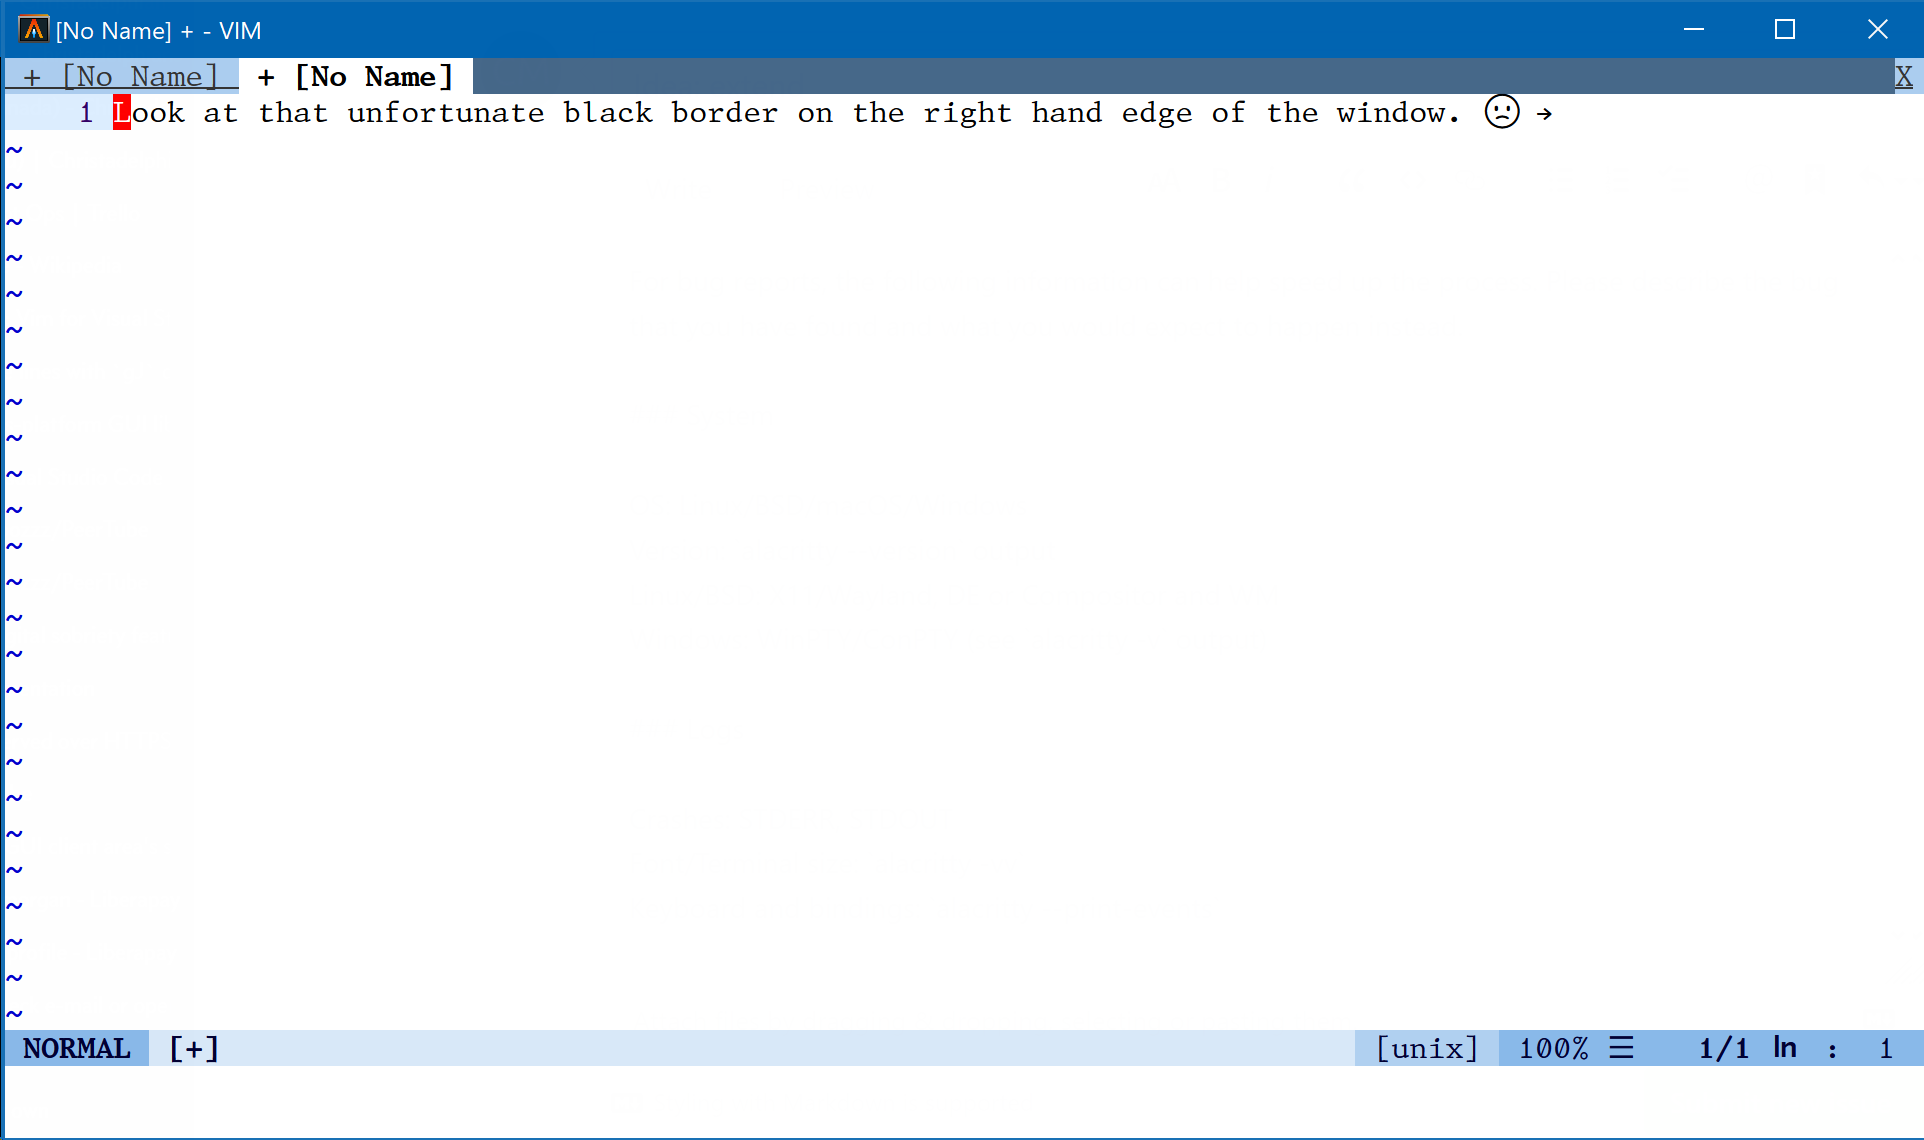Click the 'ln' line number symbol in statusline
The image size is (1924, 1140).
(x=1785, y=1048)
